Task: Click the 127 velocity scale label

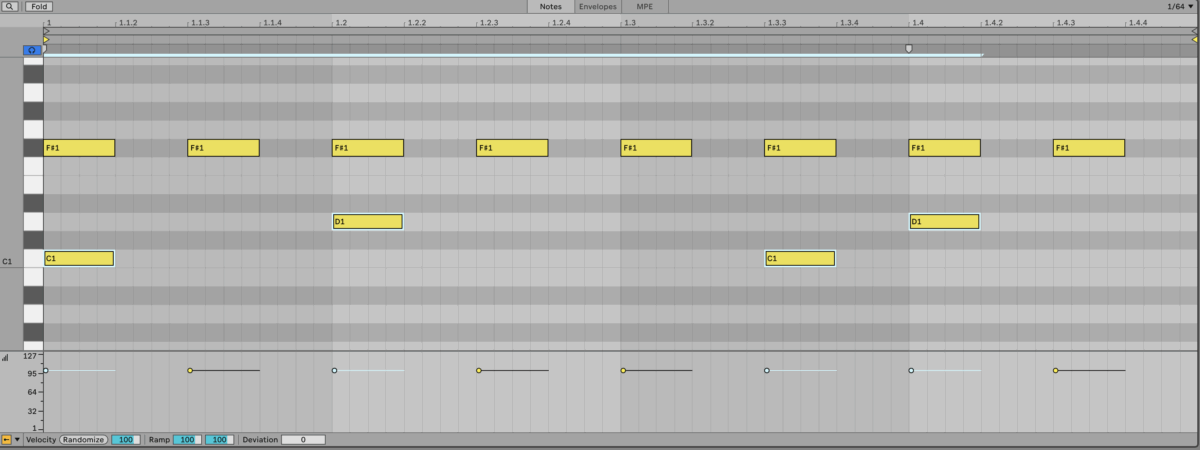Action: [x=30, y=355]
